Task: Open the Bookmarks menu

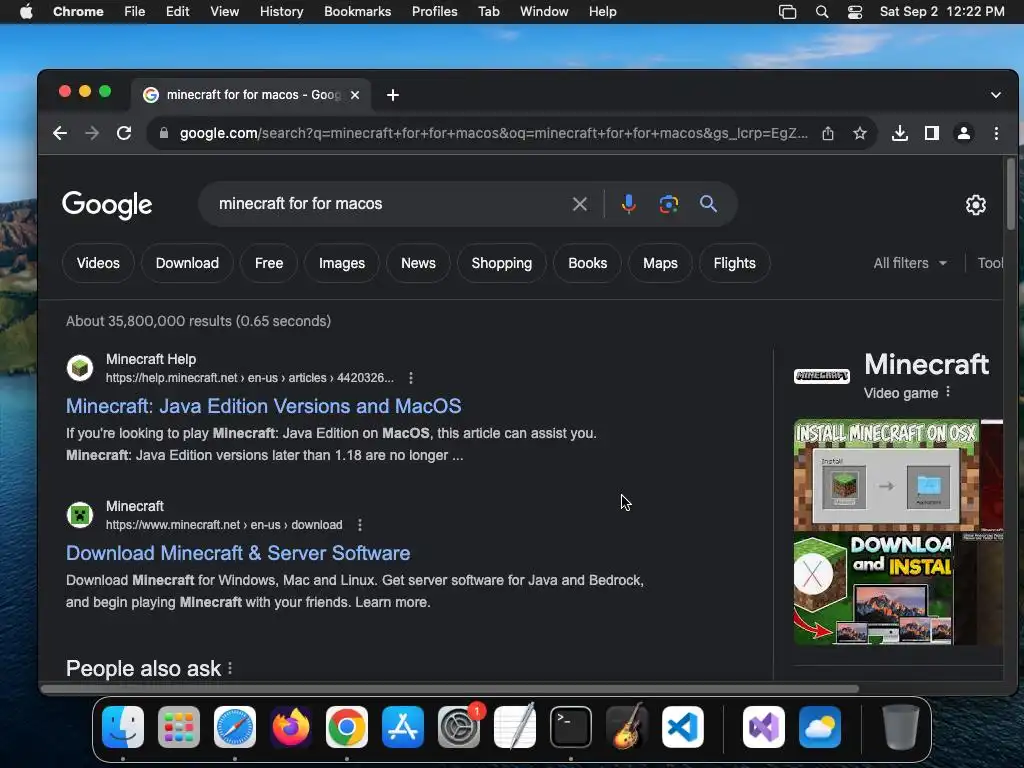Action: point(357,12)
